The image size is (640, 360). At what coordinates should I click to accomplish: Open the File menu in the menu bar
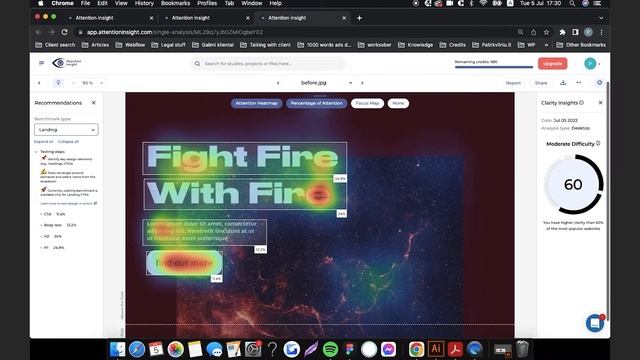[85, 3]
